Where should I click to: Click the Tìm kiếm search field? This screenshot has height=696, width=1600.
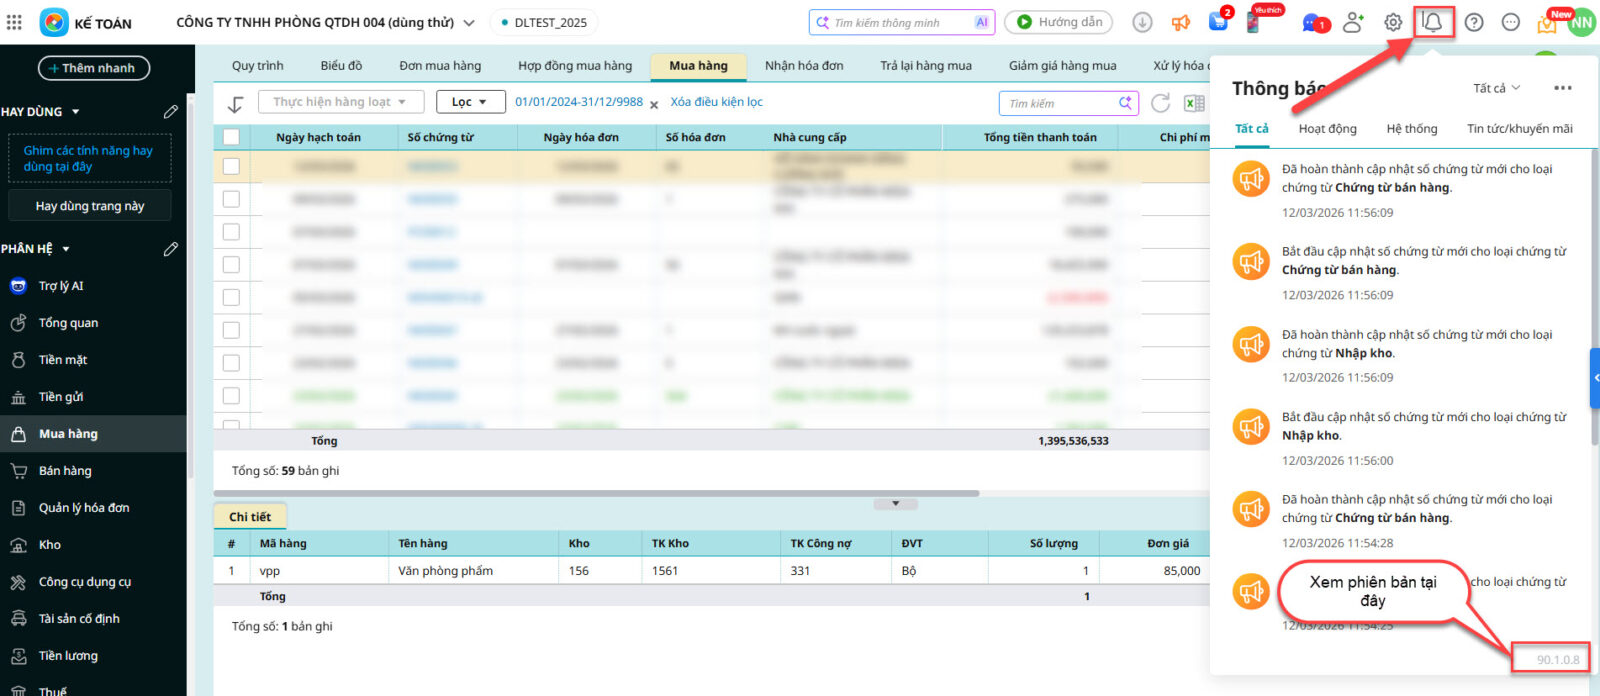pyautogui.click(x=1060, y=103)
